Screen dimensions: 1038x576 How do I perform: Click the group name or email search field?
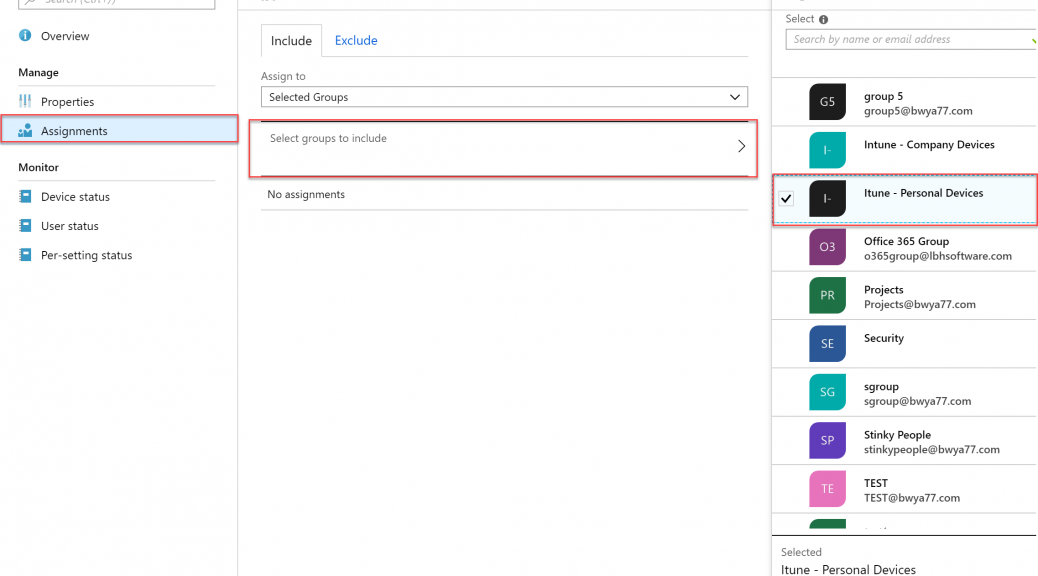point(911,40)
